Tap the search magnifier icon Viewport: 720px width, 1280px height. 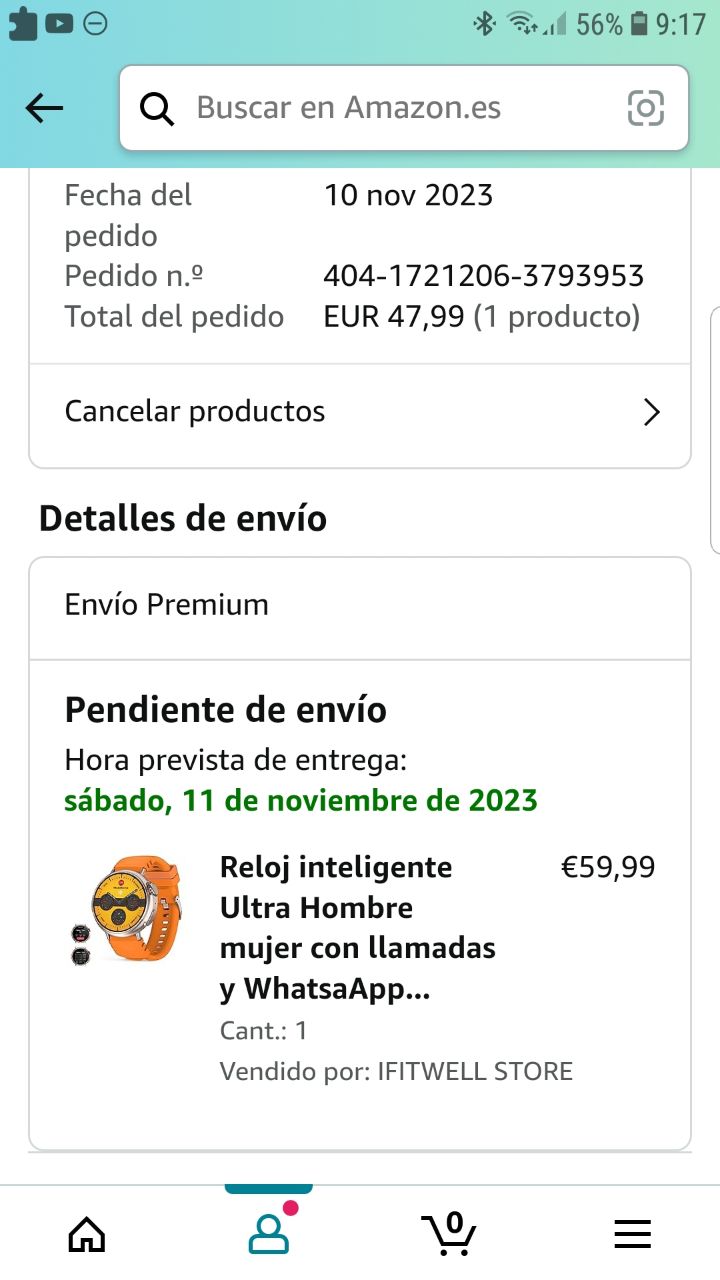(x=157, y=108)
